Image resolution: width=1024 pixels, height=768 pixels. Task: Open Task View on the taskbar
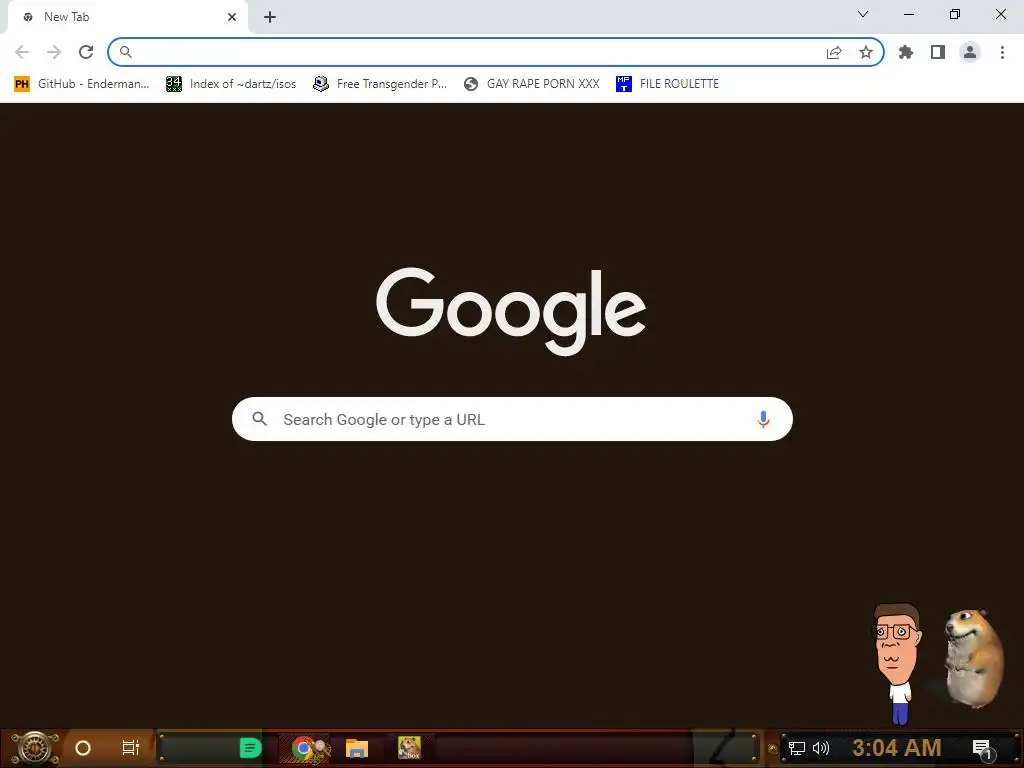(131, 748)
